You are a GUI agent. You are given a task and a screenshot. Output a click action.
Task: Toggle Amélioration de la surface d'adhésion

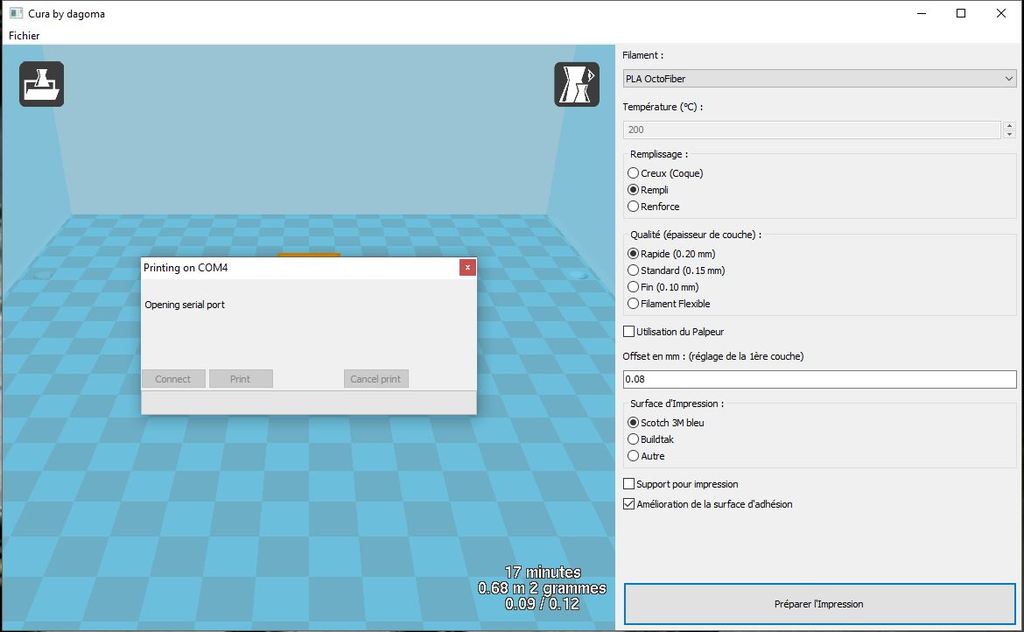click(629, 504)
